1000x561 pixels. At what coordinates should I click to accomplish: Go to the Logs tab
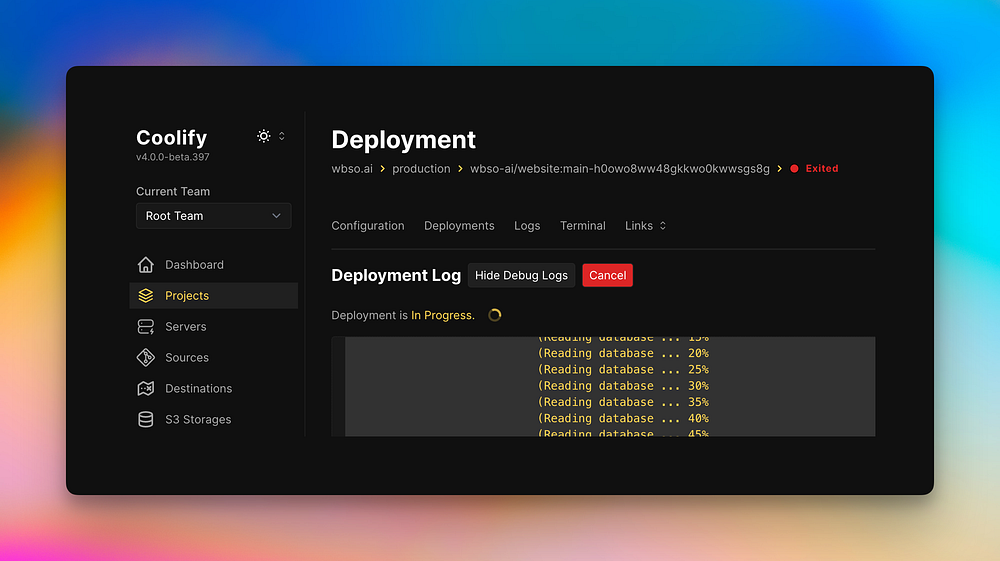(527, 226)
